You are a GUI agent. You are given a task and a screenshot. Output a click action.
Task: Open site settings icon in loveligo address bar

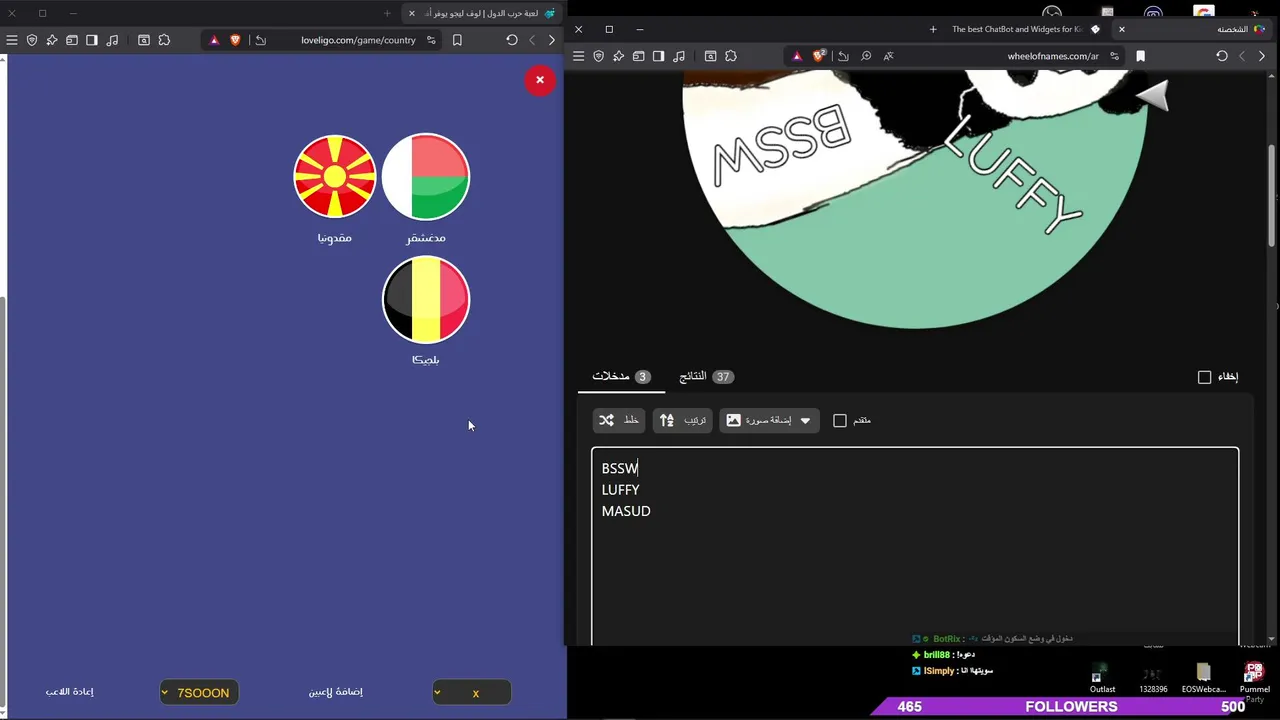point(431,40)
